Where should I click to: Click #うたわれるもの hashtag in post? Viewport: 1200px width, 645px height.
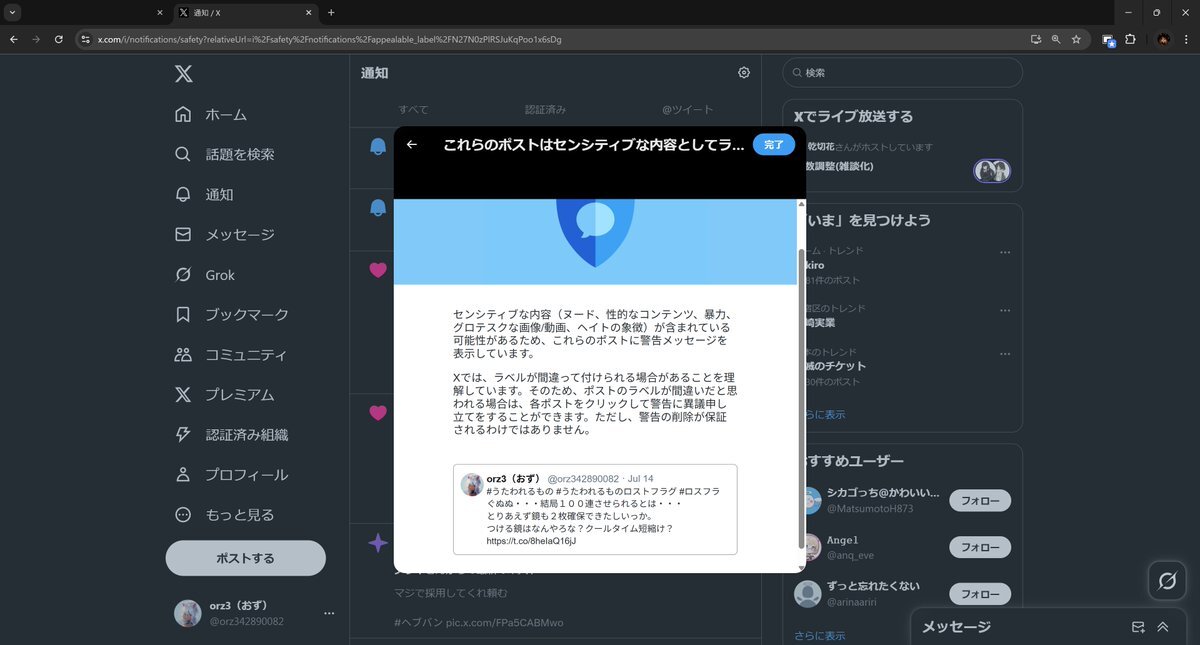pyautogui.click(x=519, y=493)
